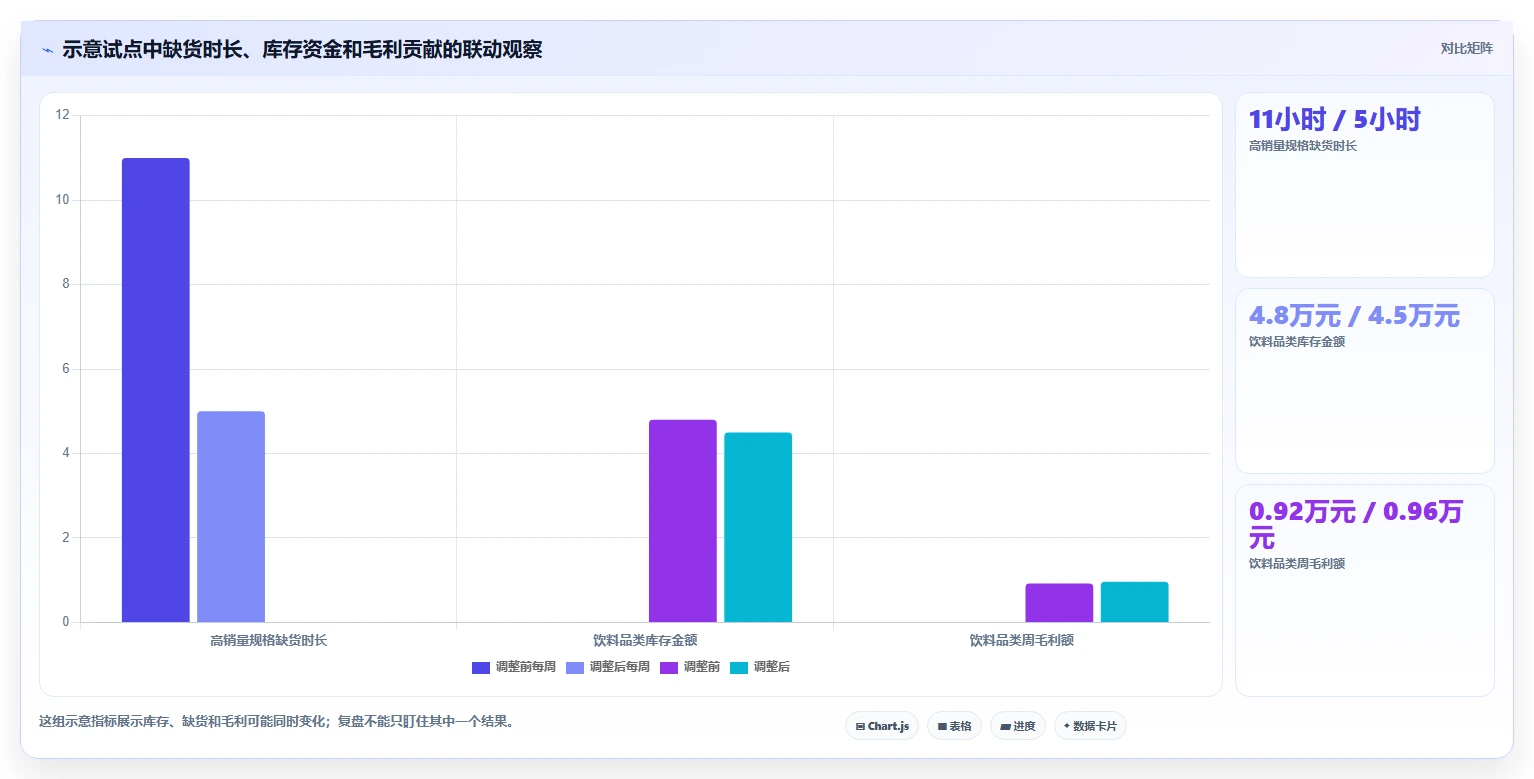Screen dimensions: 1534x779
Task: Click y-axis tick label 0
Action: click(x=66, y=622)
